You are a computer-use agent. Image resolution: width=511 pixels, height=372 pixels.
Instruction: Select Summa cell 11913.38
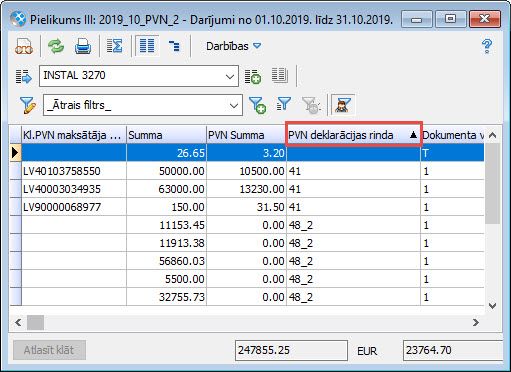pyautogui.click(x=166, y=243)
